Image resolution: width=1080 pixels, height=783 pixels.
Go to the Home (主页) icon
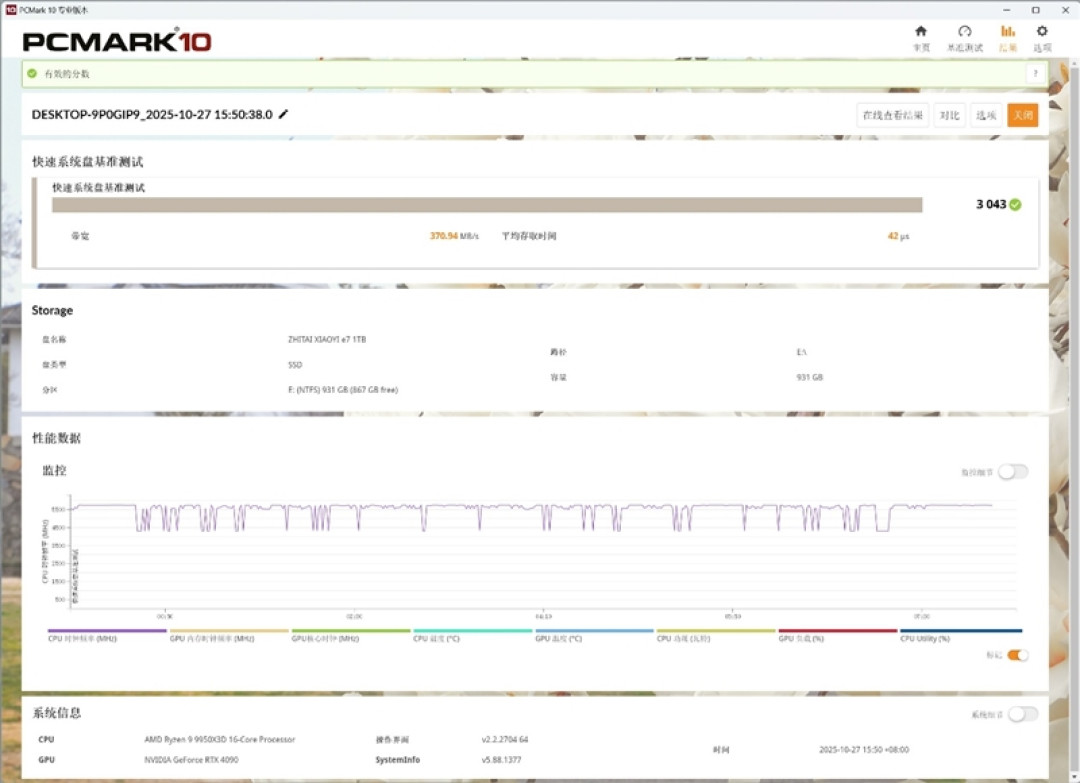(921, 32)
